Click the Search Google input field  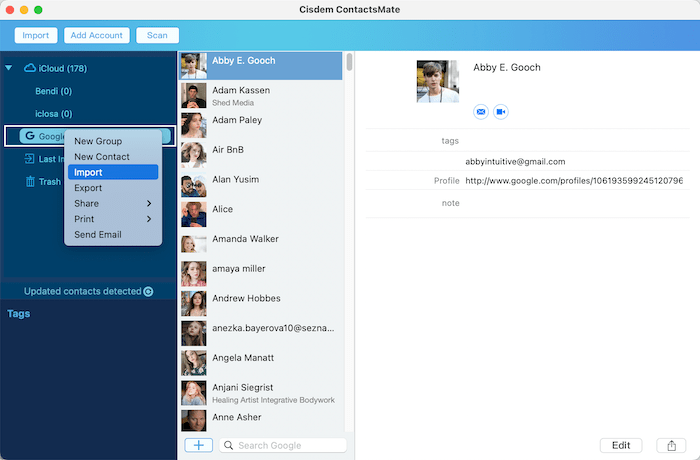[283, 445]
